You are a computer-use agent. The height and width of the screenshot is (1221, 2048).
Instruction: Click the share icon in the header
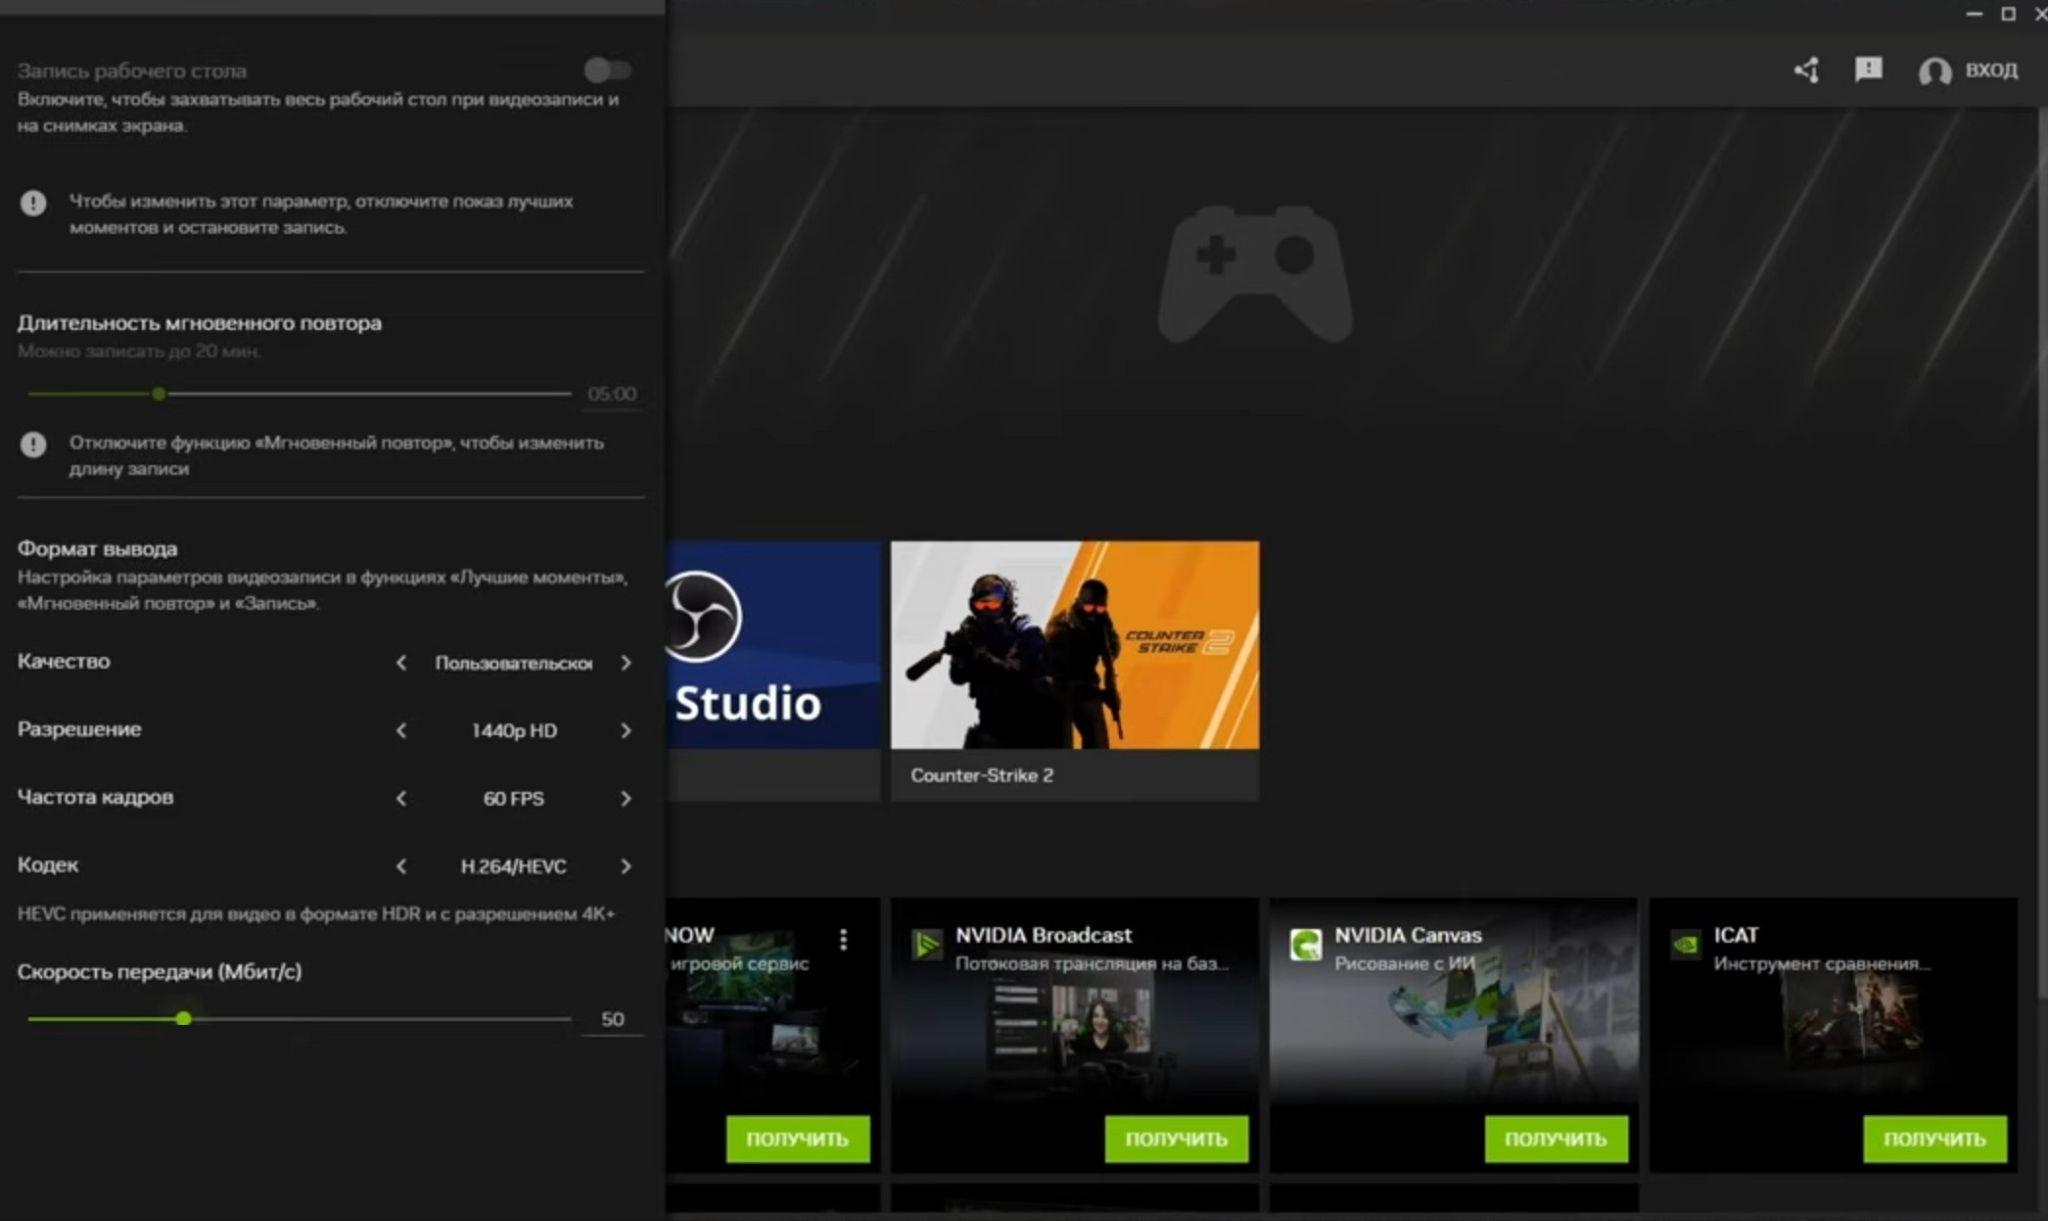1806,70
